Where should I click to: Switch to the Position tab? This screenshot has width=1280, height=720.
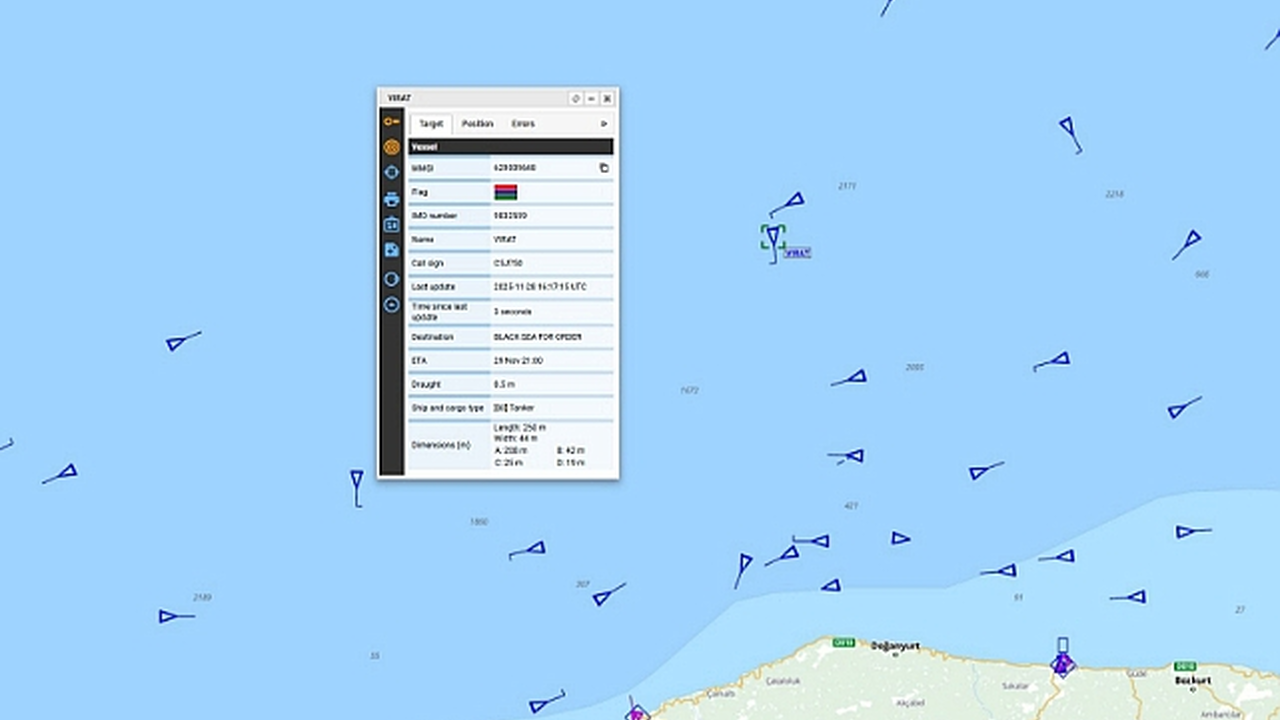tap(477, 124)
